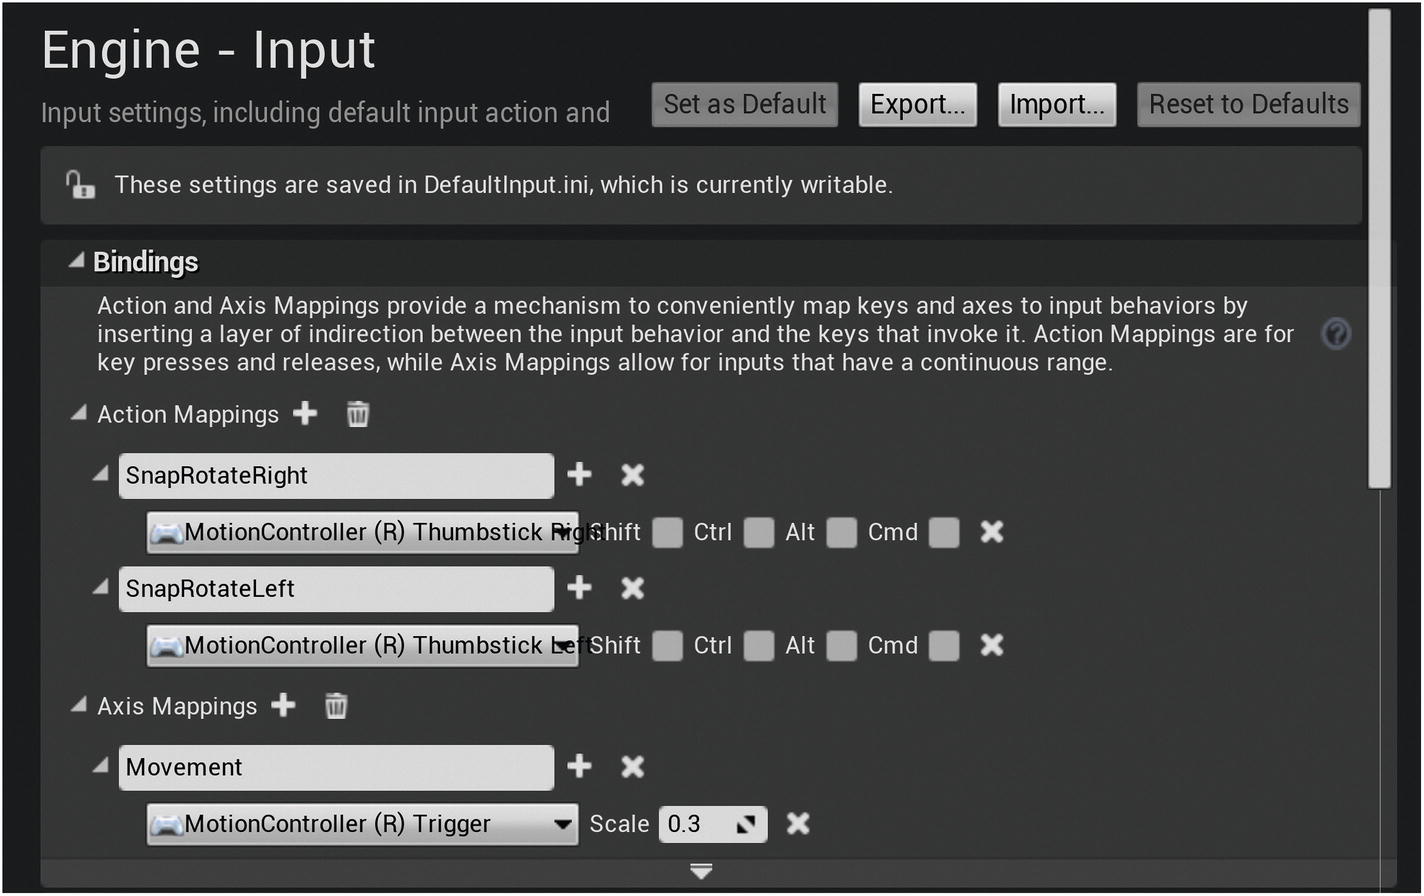Add a new Action Mapping with plus icon
This screenshot has height=896, width=1424.
coord(305,414)
